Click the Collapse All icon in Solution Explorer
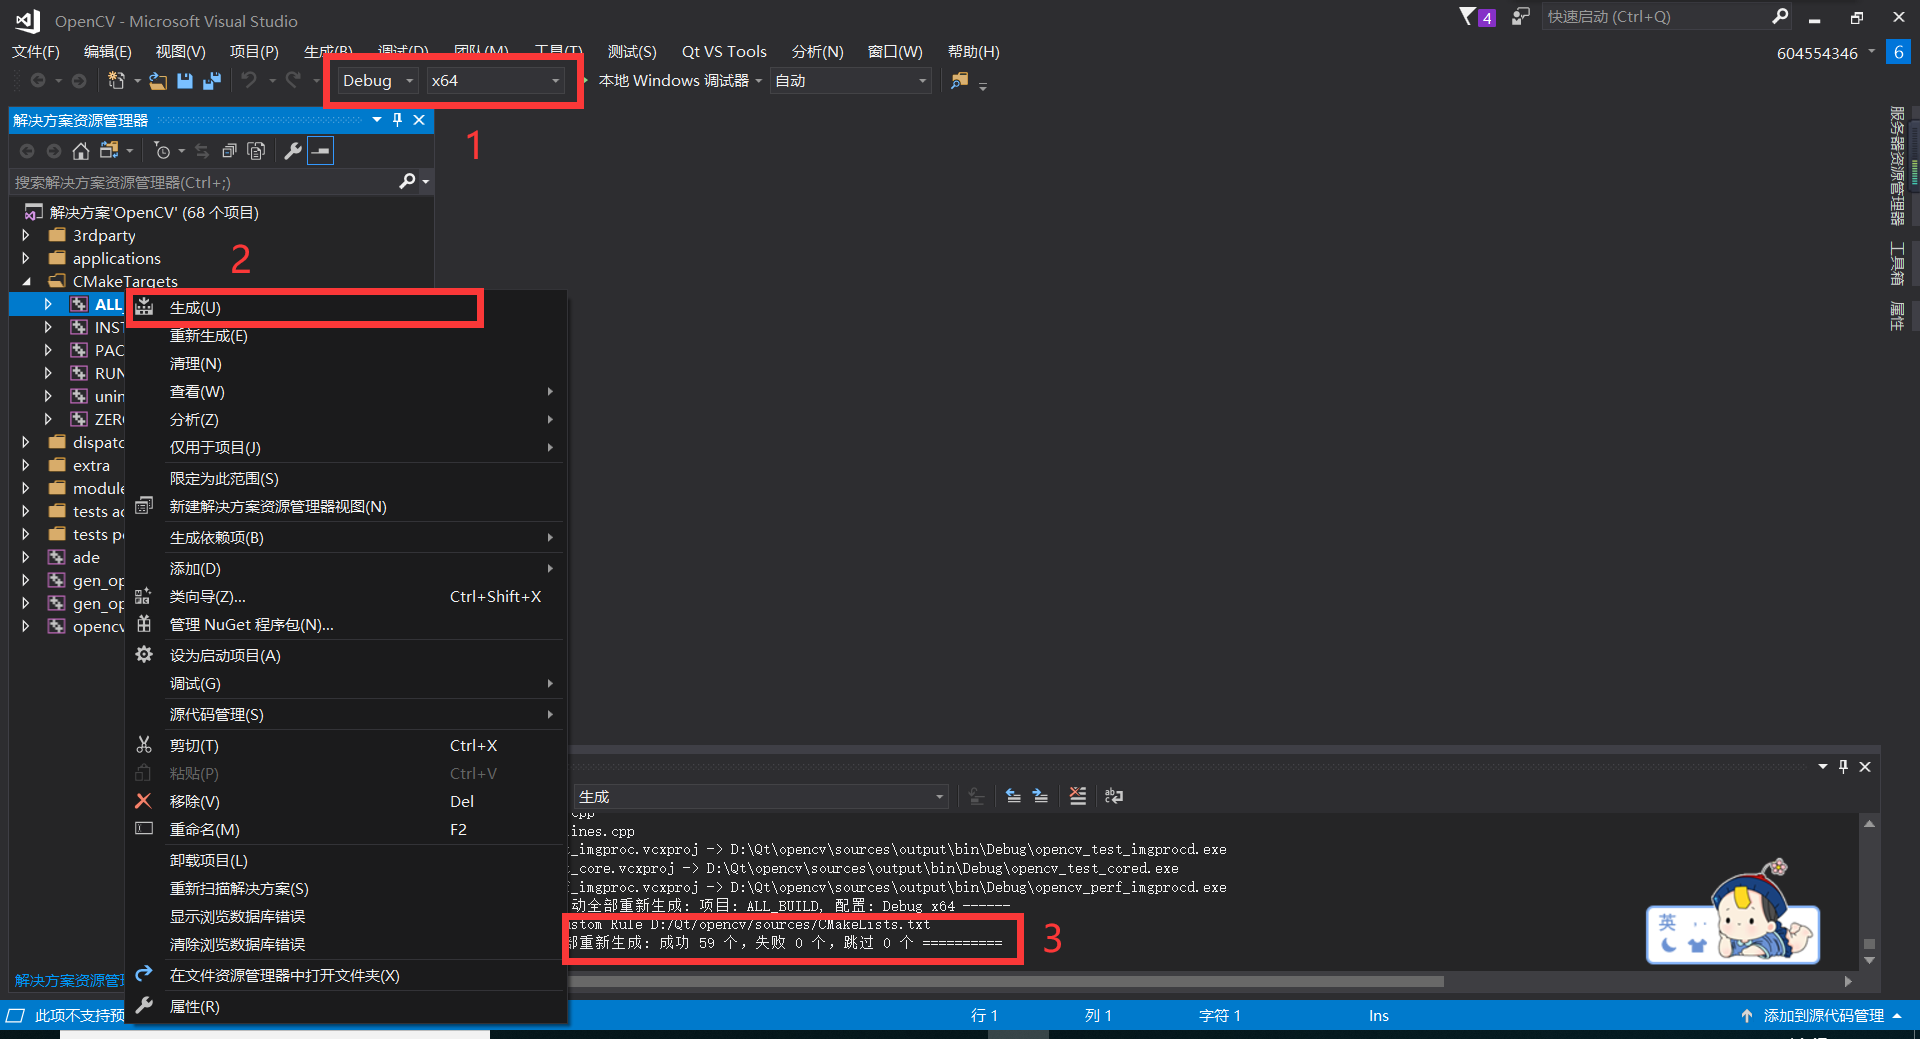The height and width of the screenshot is (1039, 1920). pyautogui.click(x=229, y=150)
